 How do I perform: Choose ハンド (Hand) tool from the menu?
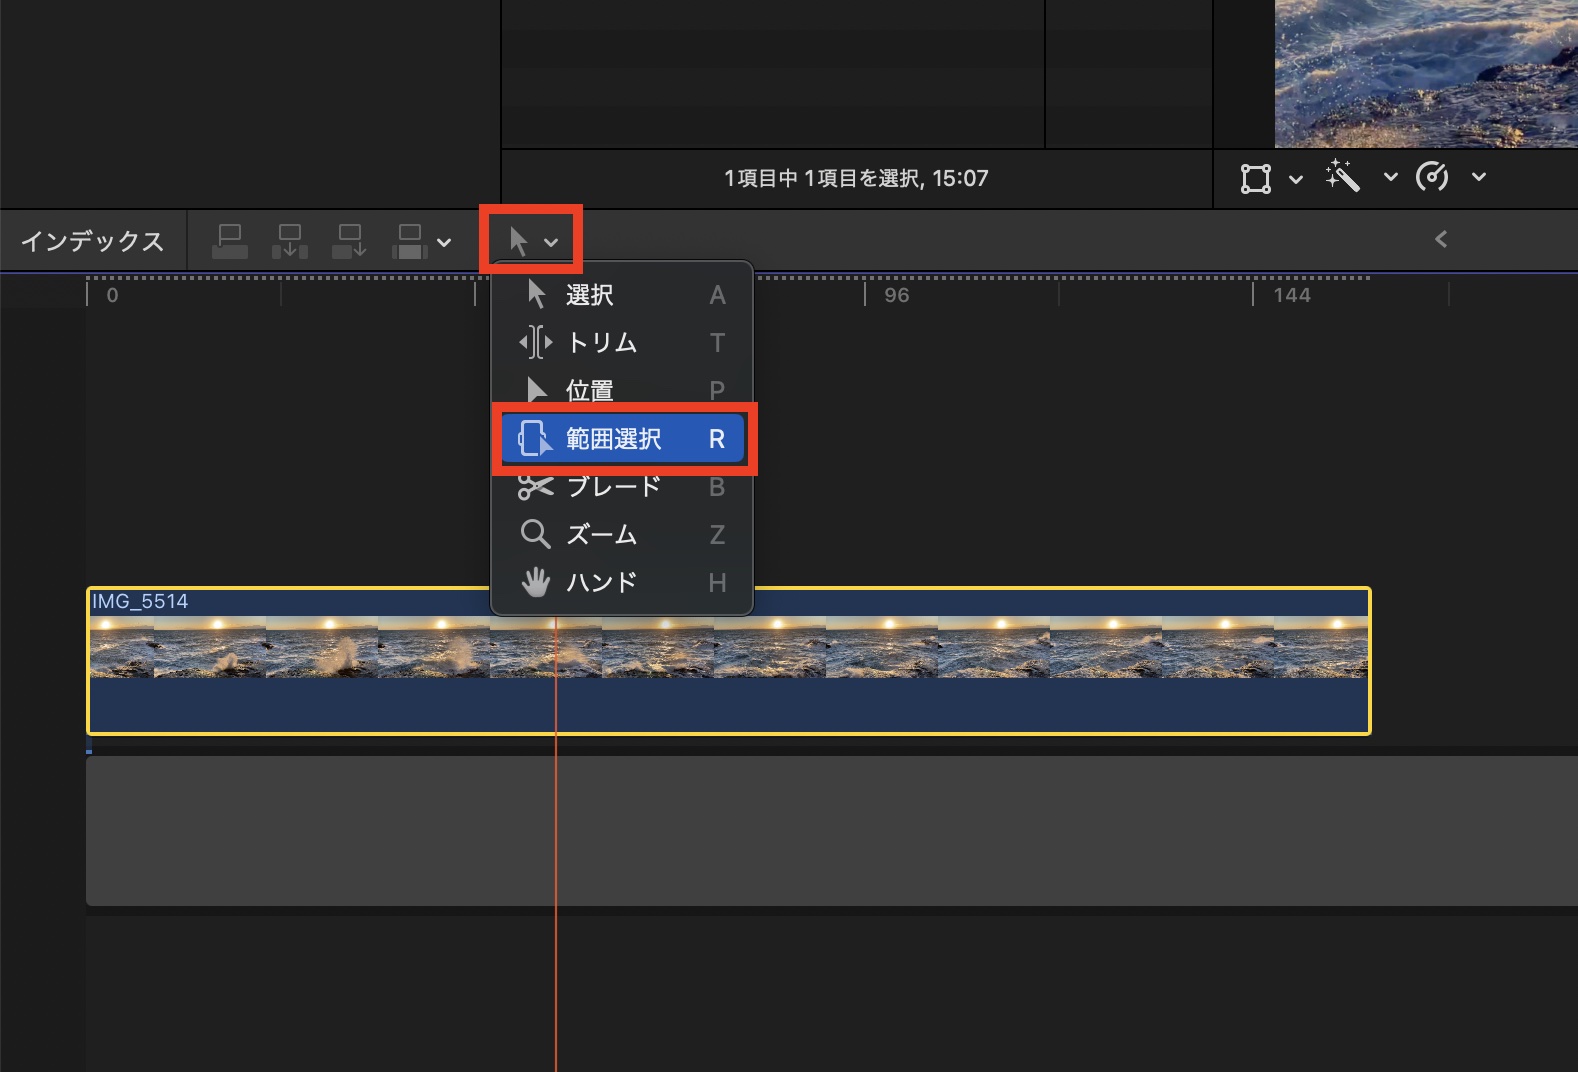621,582
